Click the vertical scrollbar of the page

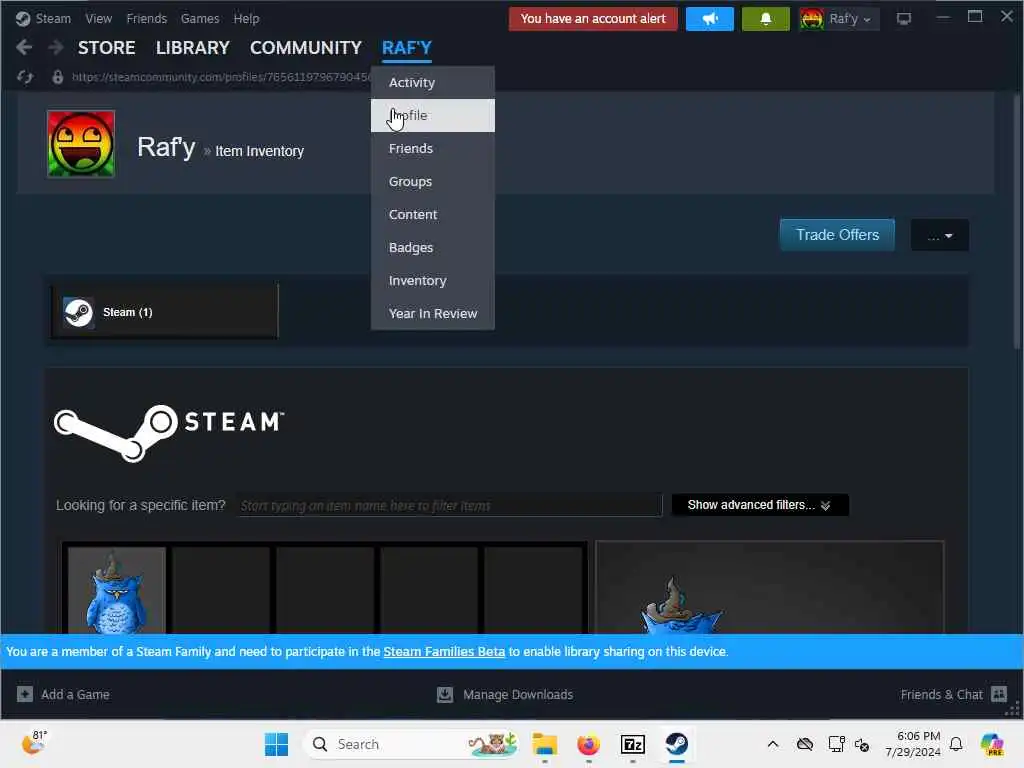pyautogui.click(x=1016, y=222)
